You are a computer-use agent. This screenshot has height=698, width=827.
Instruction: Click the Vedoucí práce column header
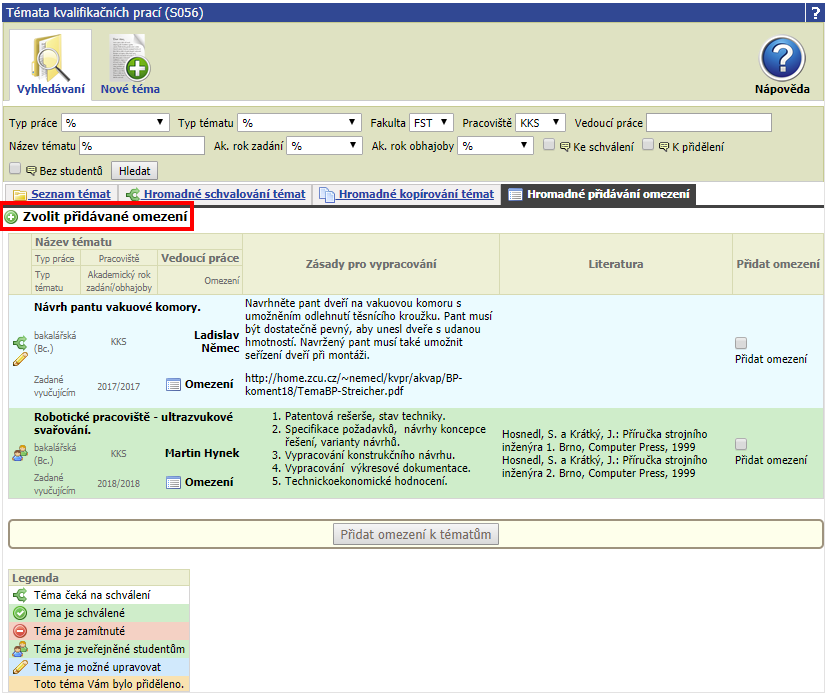click(x=200, y=258)
